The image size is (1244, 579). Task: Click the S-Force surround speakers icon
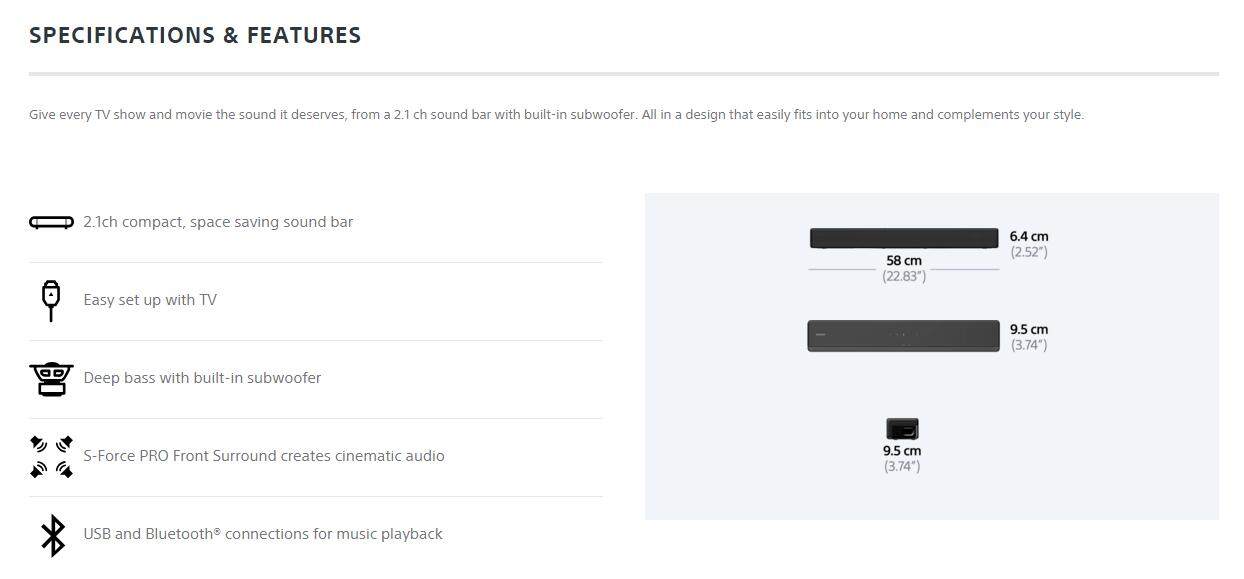tap(51, 456)
